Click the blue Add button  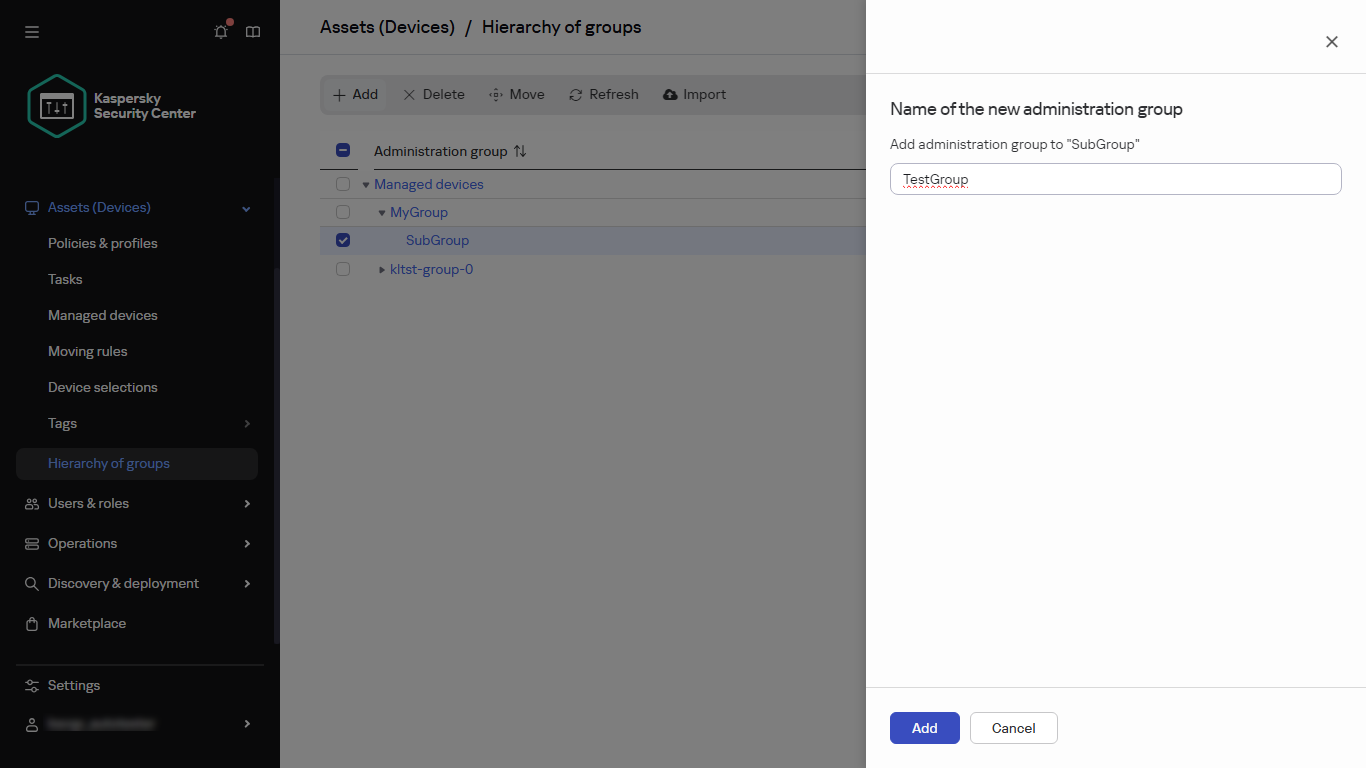click(x=924, y=728)
